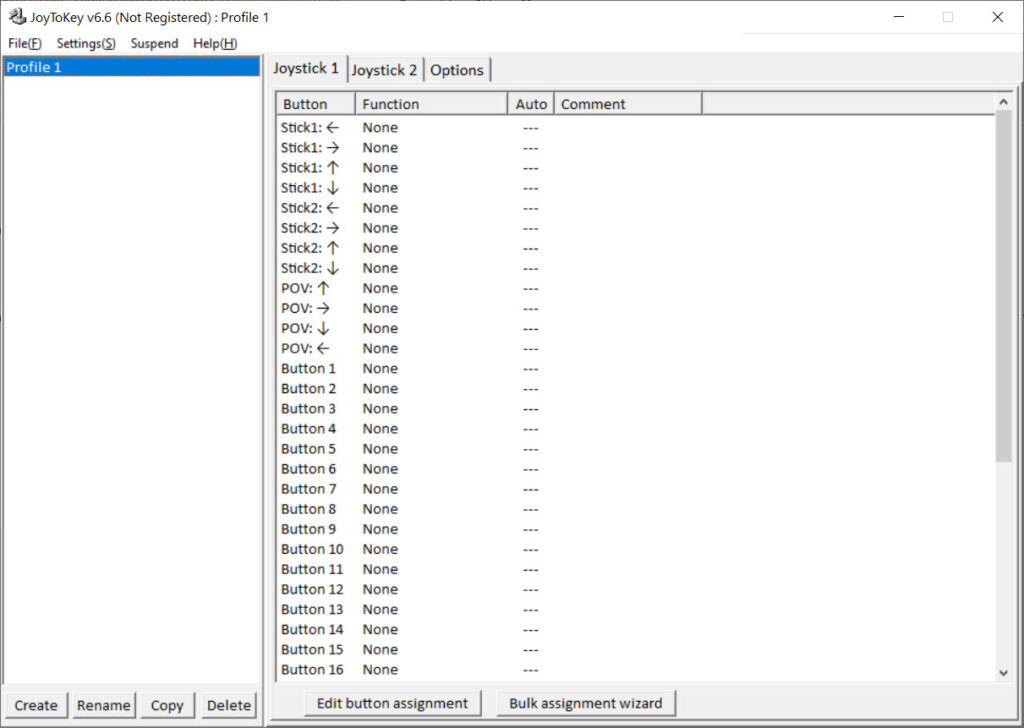Select the Button 13 row
Image resolution: width=1024 pixels, height=728 pixels.
coord(635,609)
